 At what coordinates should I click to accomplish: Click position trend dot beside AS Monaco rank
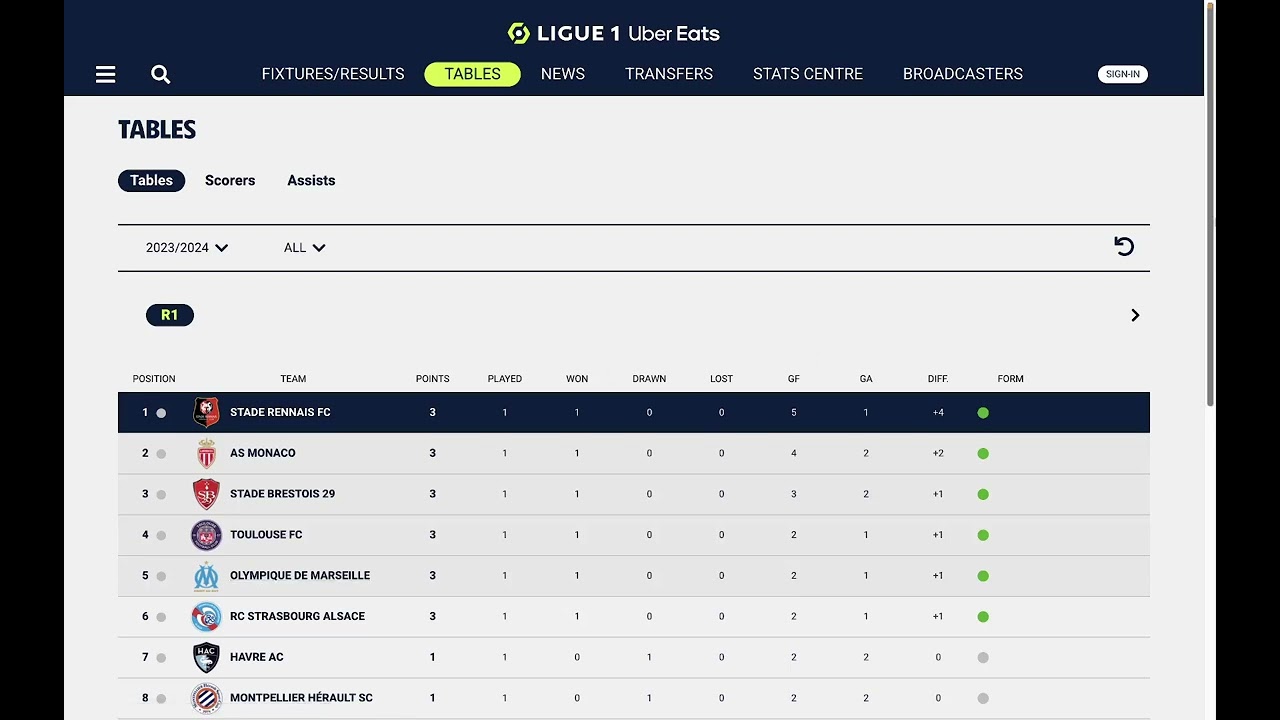161,454
